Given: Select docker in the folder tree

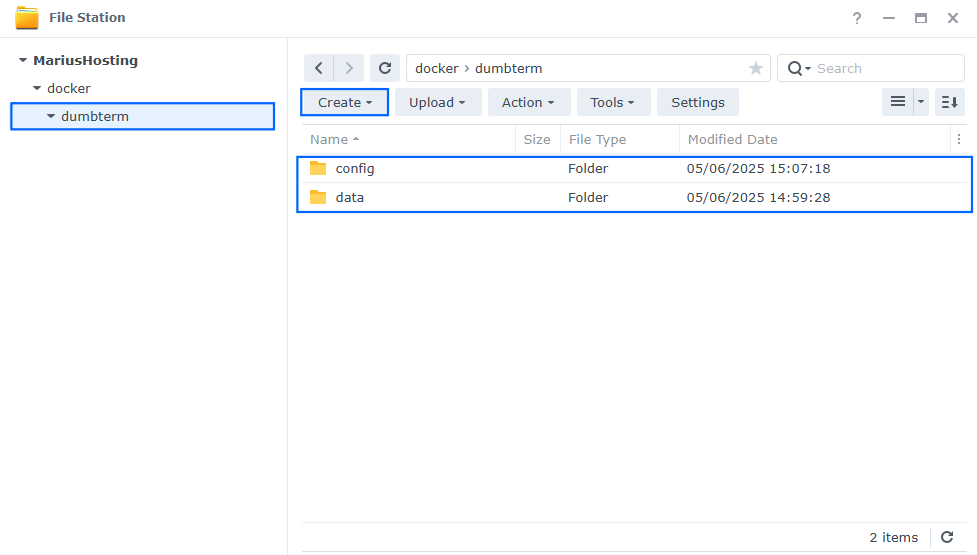Looking at the screenshot, I should 69,88.
